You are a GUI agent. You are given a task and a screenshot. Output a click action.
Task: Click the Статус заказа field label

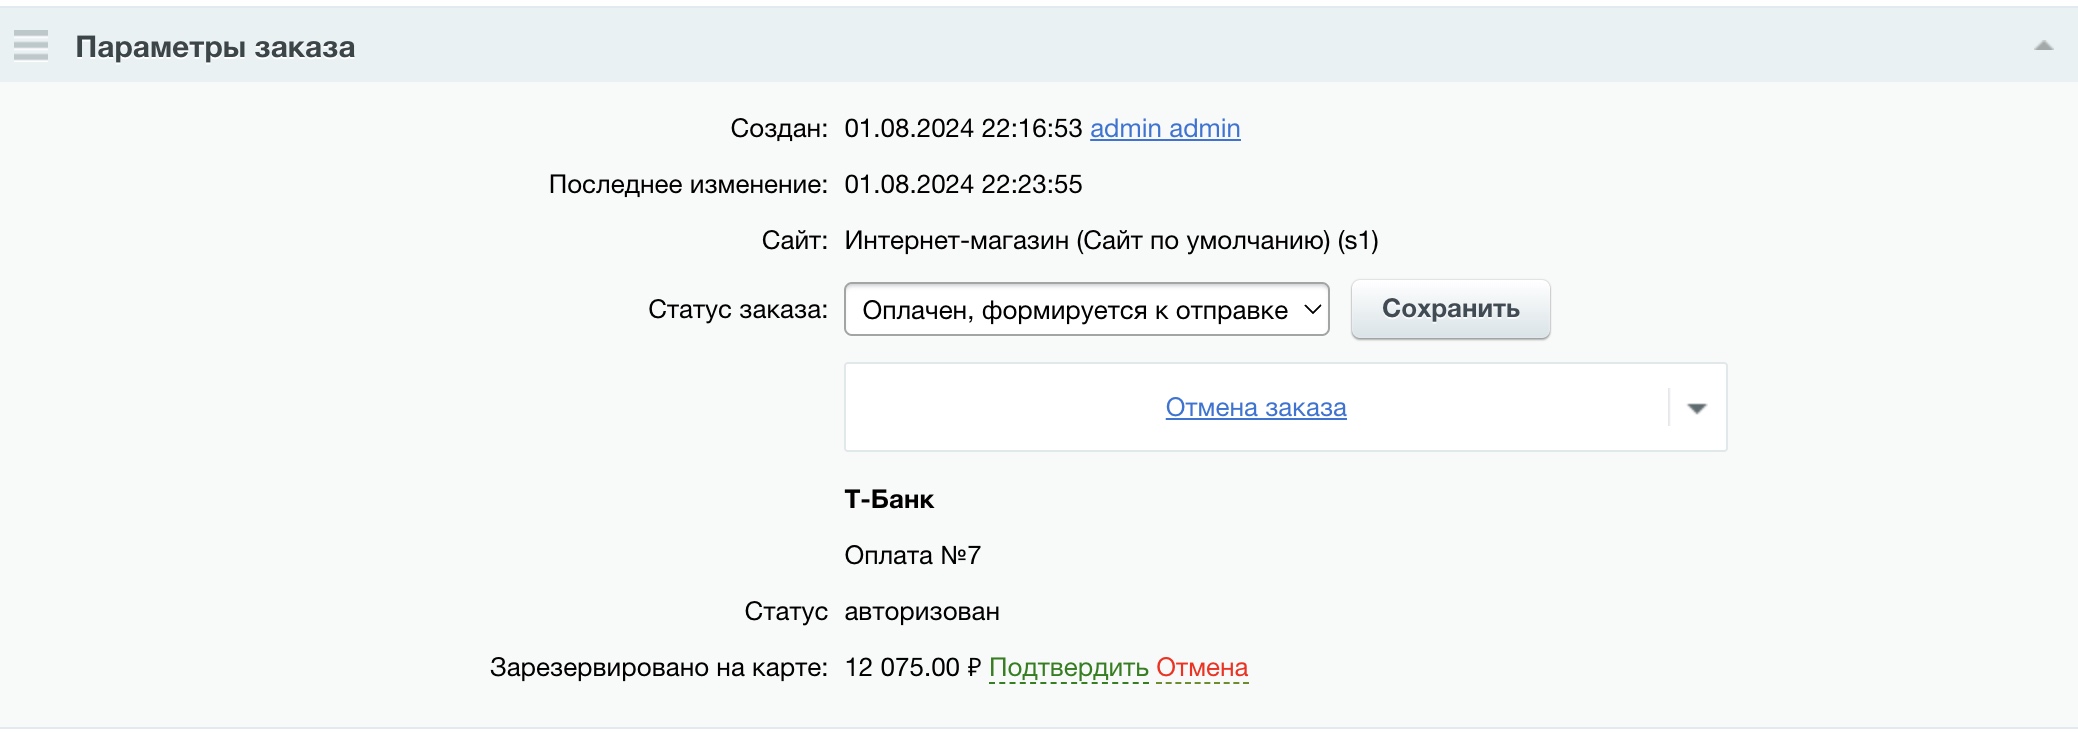tap(737, 310)
